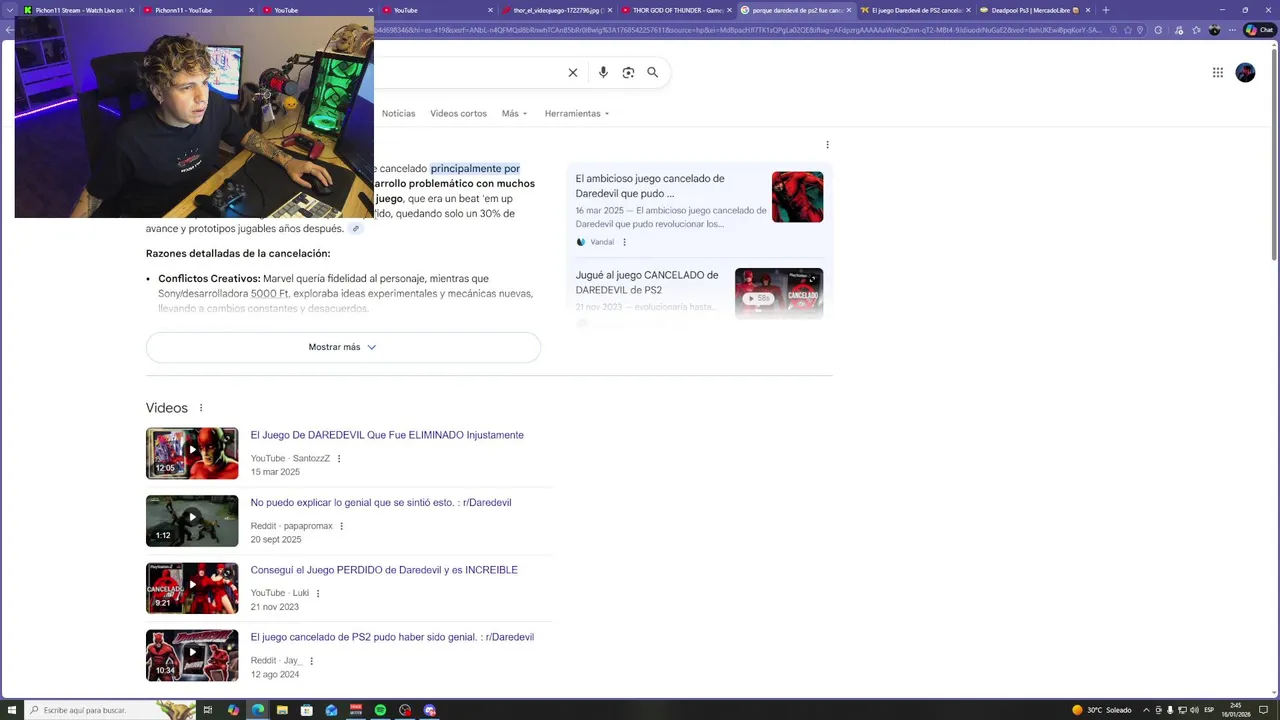Open three-dot menu next to Jay_
The height and width of the screenshot is (720, 1280).
click(x=312, y=661)
